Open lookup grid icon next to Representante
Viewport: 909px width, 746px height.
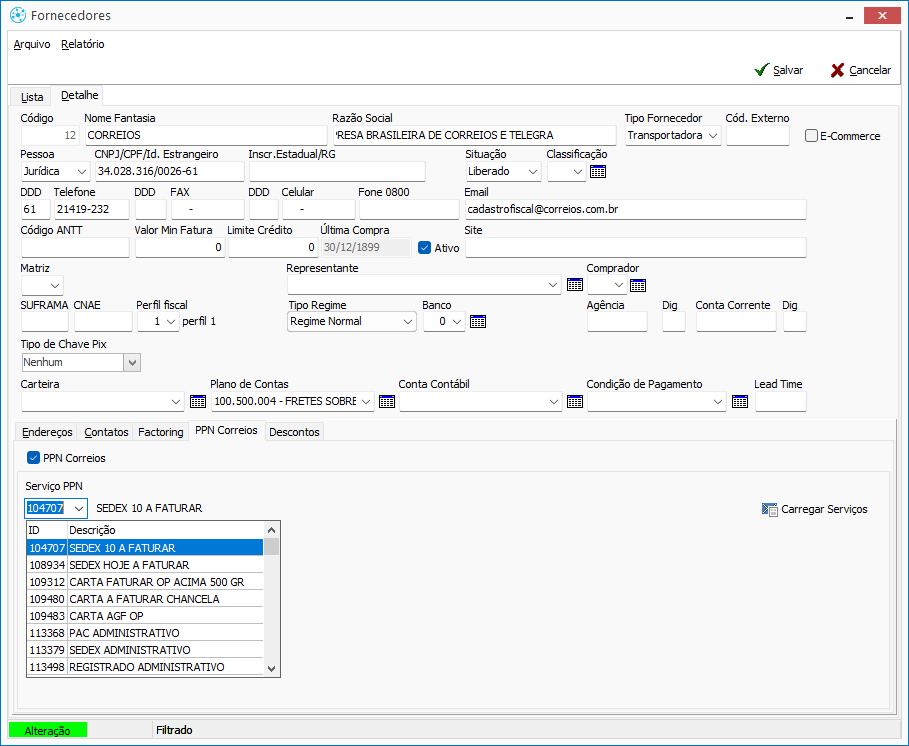[575, 285]
